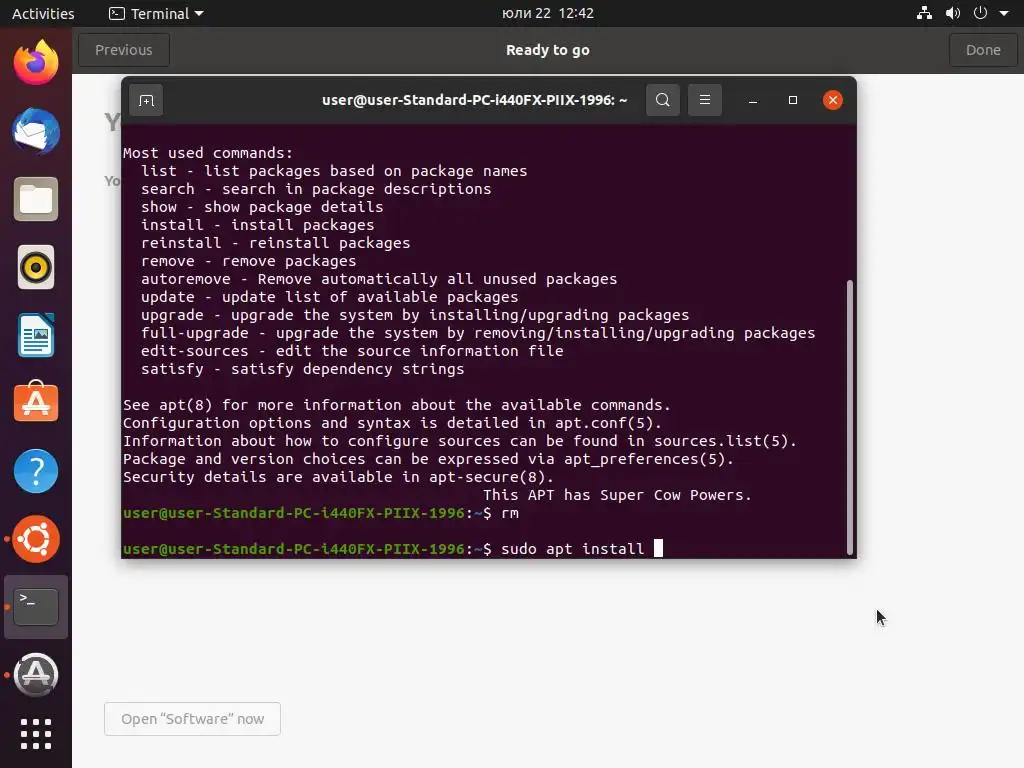The image size is (1024, 768).
Task: Open the Terminal app menu dropdown
Action: click(x=156, y=13)
